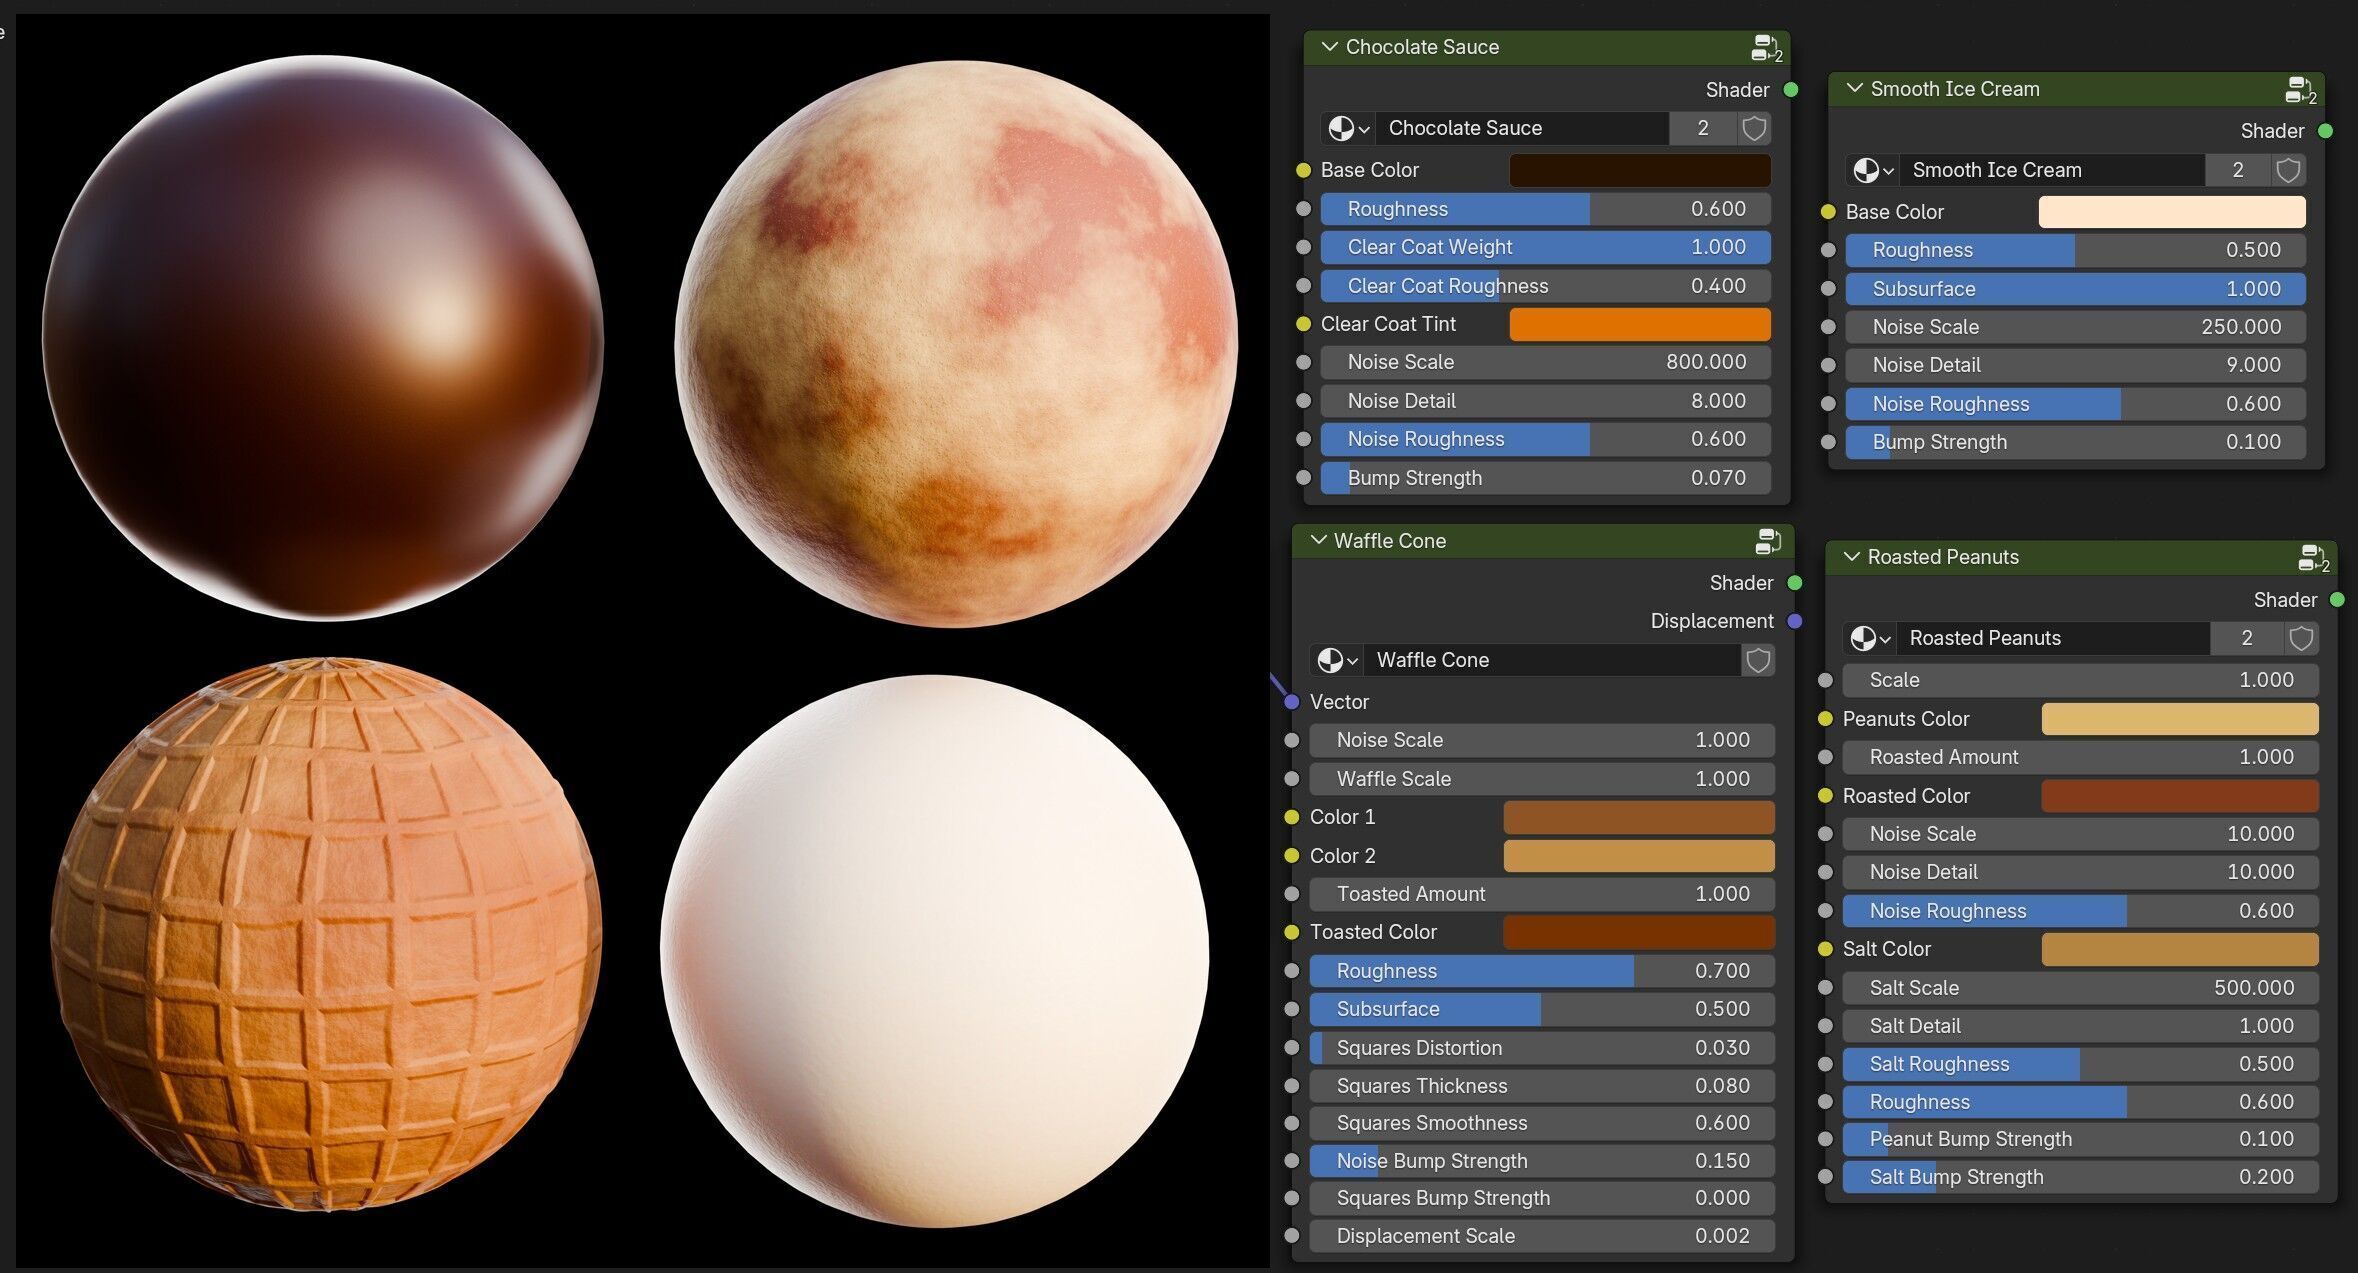Click Chocolate Sauce node group edit icon
2358x1273 pixels.
point(1765,48)
